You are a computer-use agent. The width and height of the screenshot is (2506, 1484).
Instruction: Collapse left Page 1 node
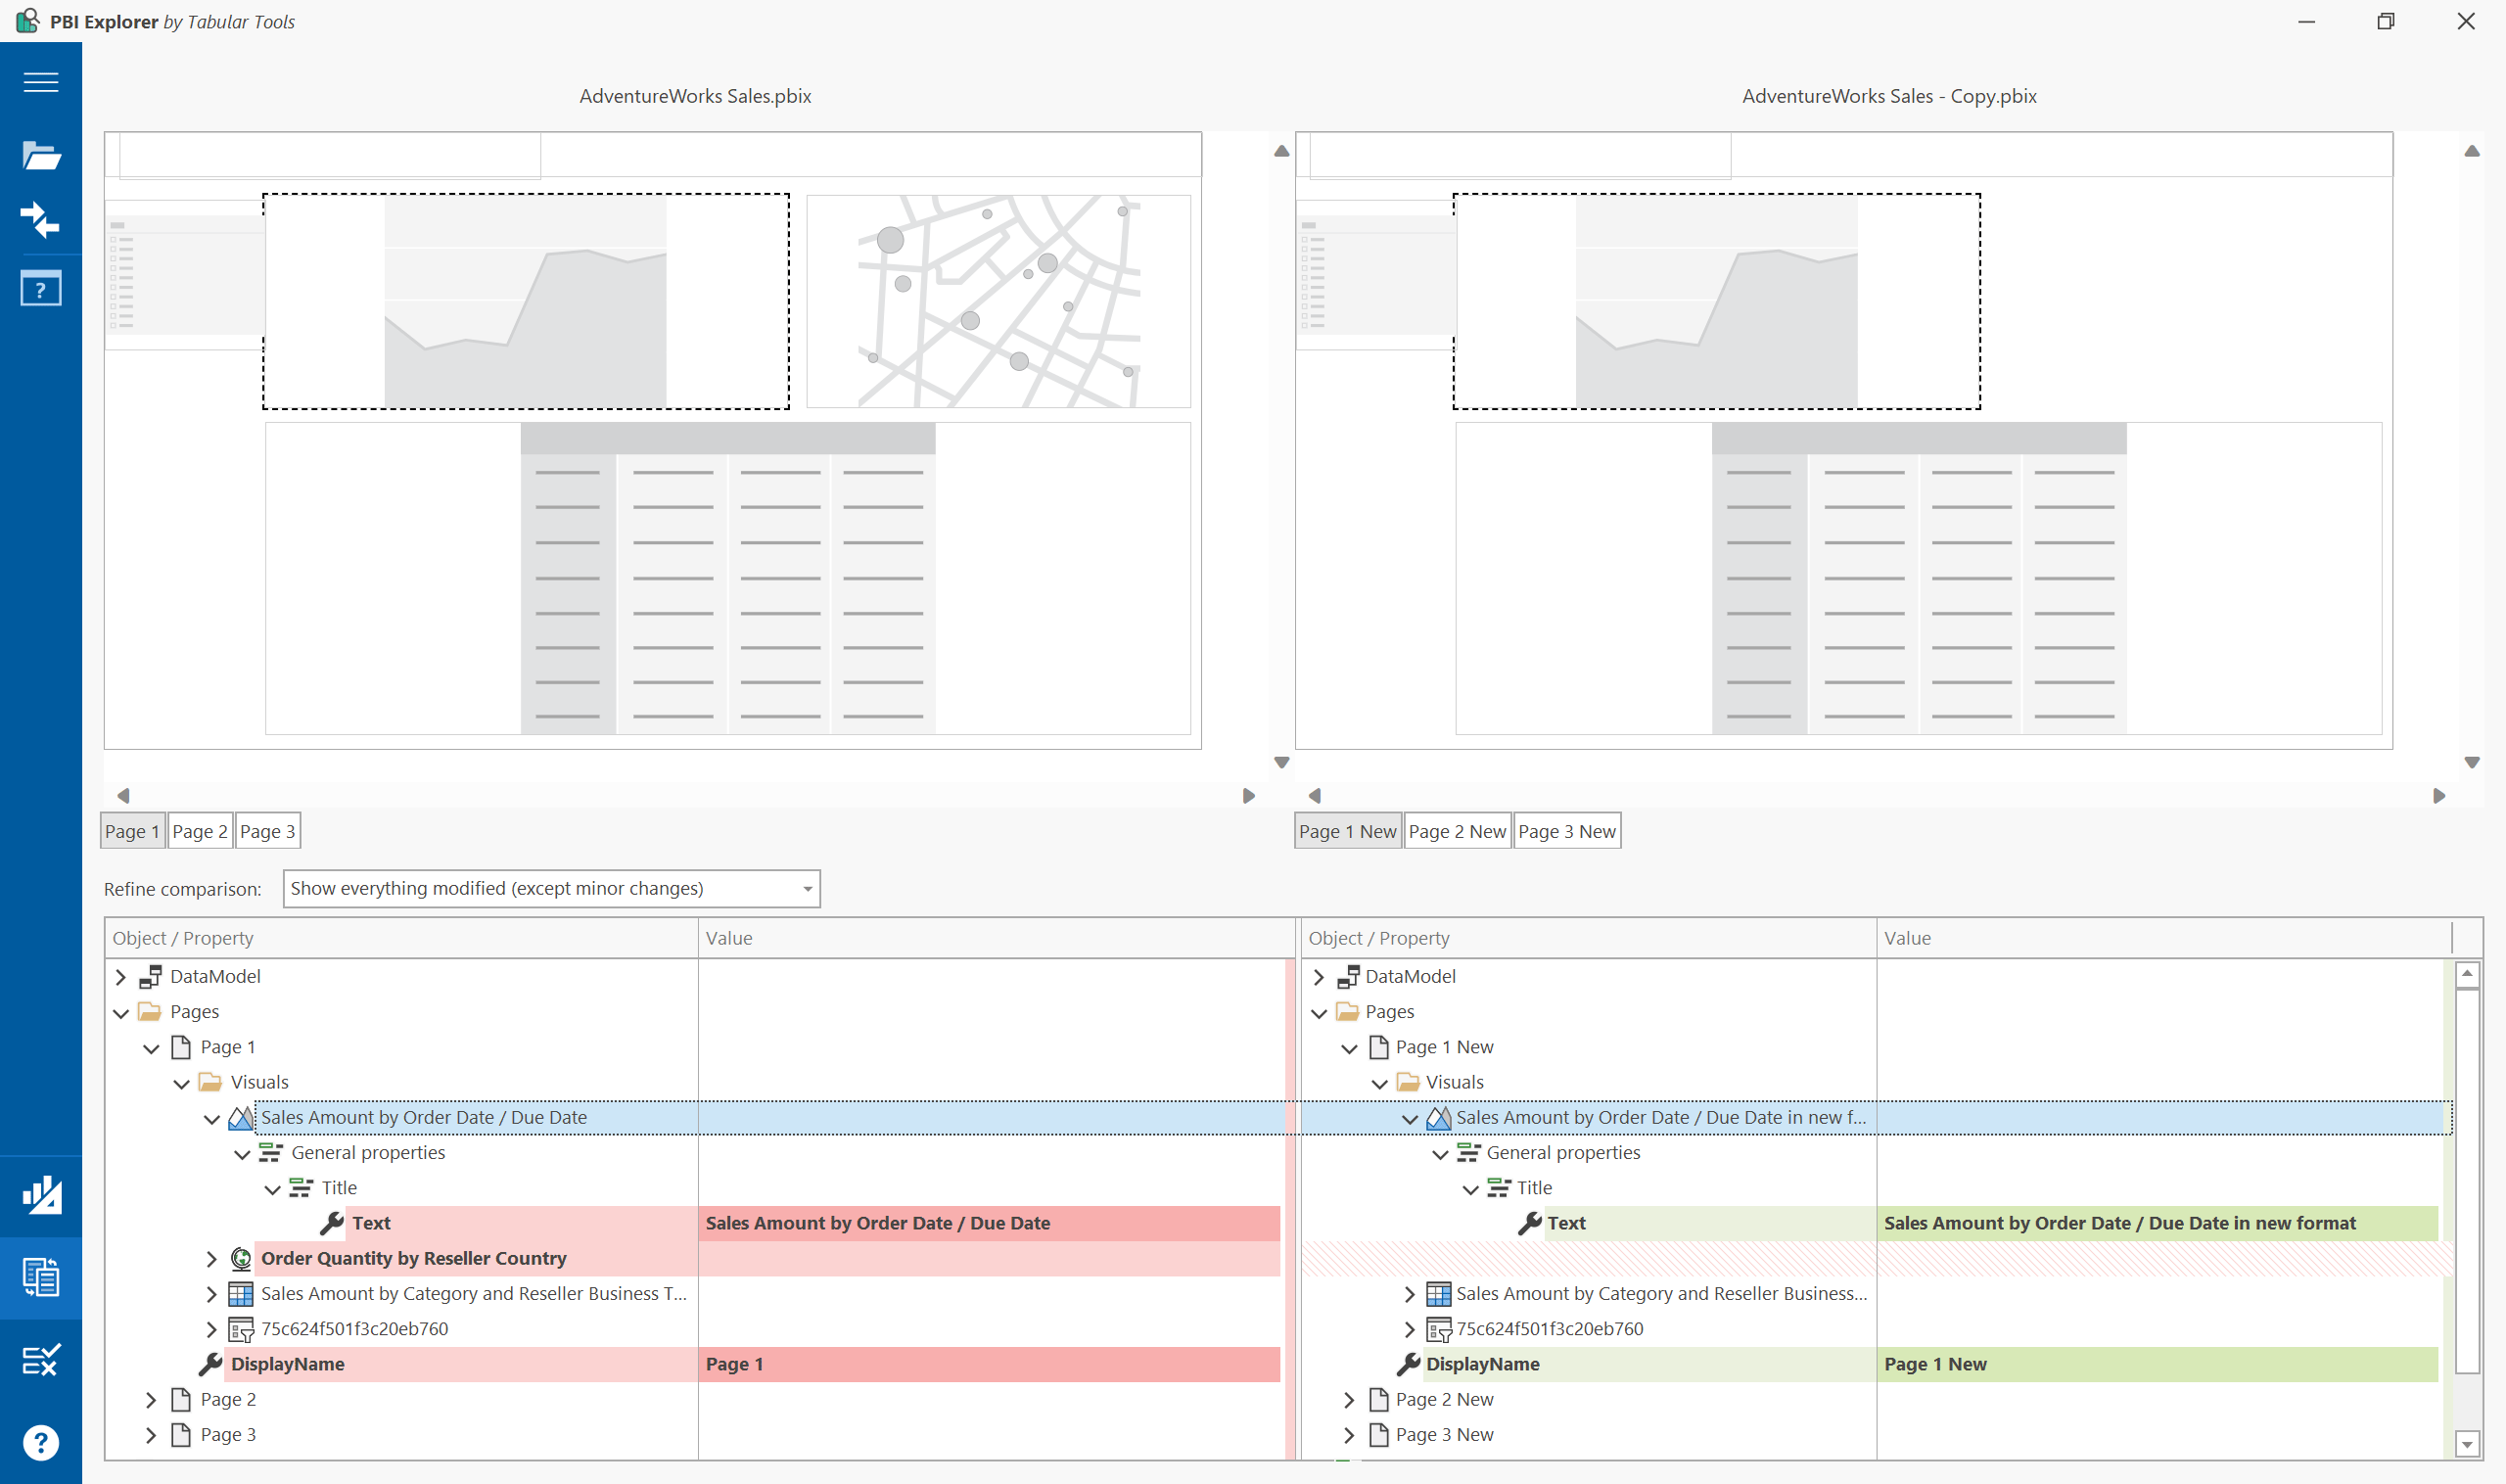click(x=151, y=1048)
